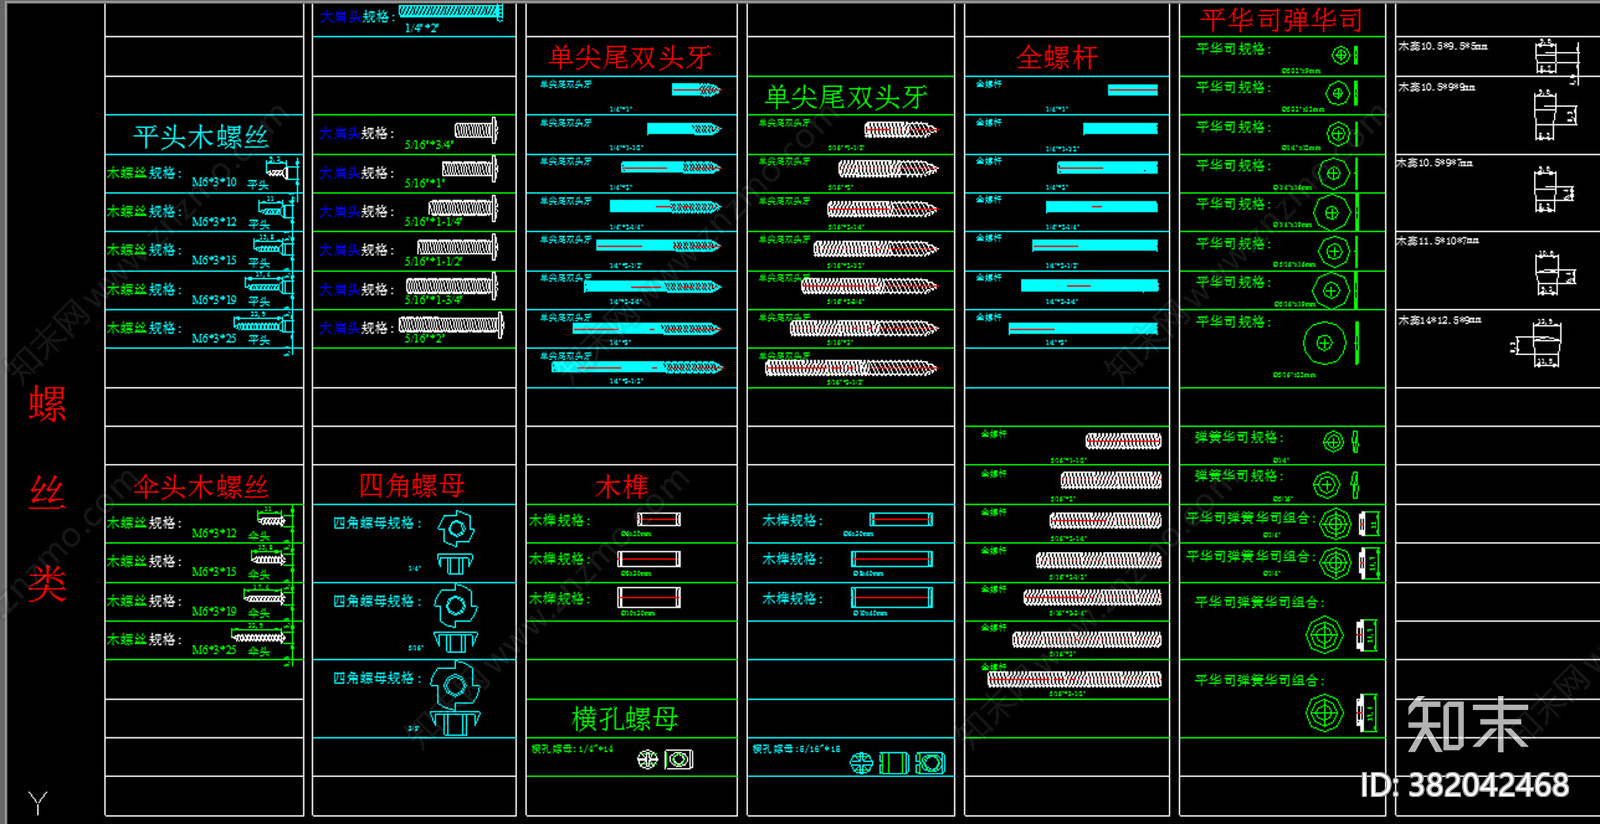The image size is (1600, 824).
Task: Select the 横孔螺母:5/16"*18 label
Action: coord(796,749)
